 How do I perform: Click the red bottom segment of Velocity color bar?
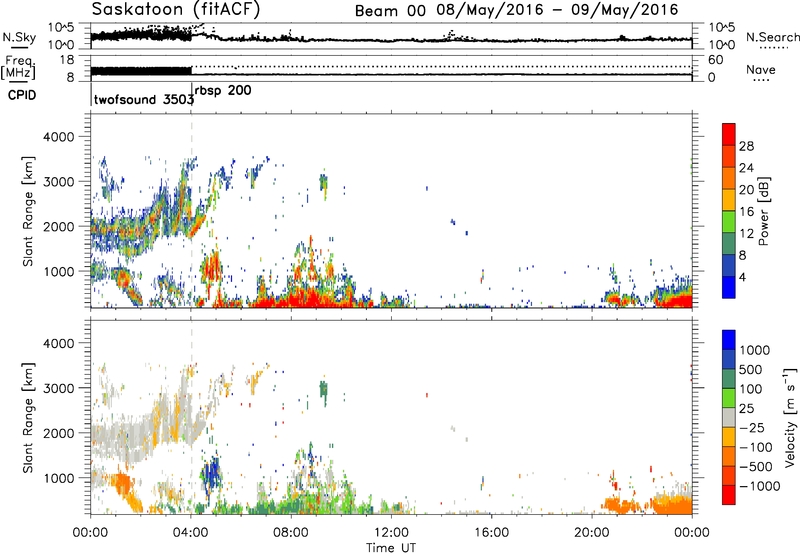click(x=729, y=495)
